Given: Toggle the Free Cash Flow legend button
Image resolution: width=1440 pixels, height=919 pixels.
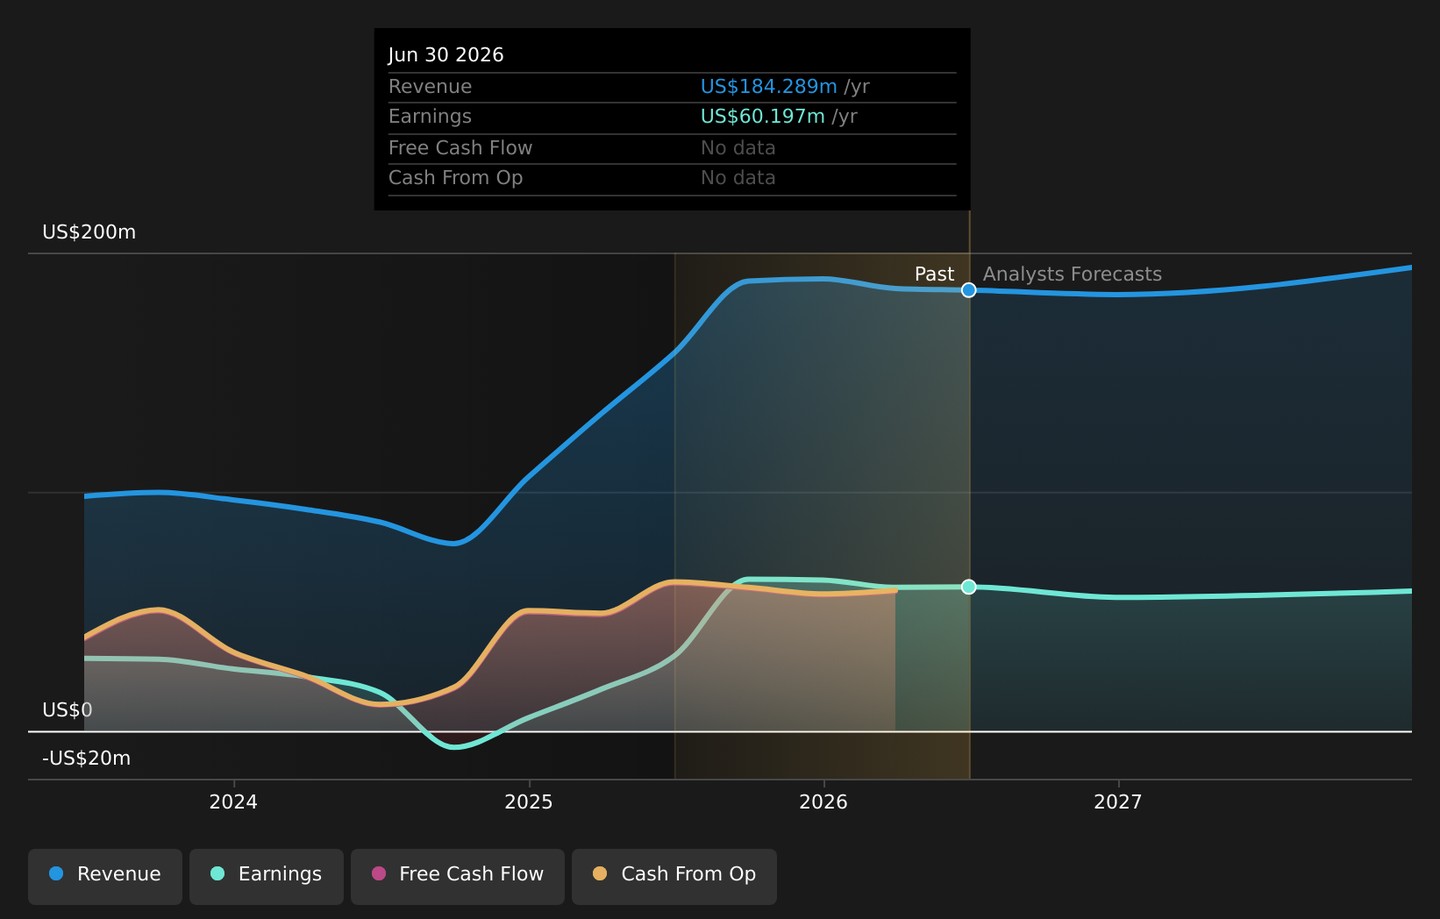Looking at the screenshot, I should pyautogui.click(x=457, y=876).
